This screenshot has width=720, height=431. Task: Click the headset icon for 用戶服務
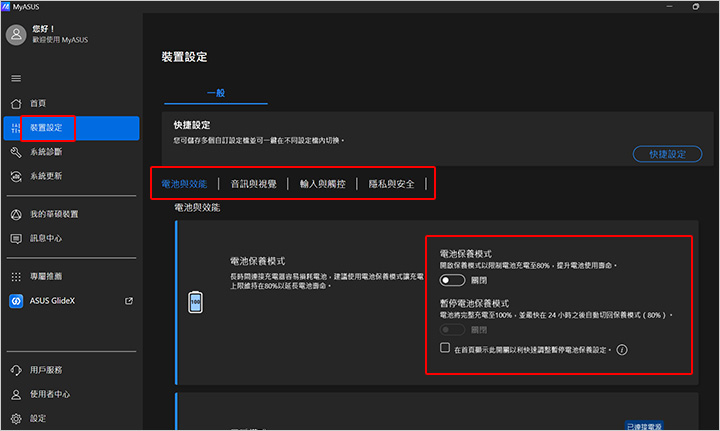coord(16,370)
